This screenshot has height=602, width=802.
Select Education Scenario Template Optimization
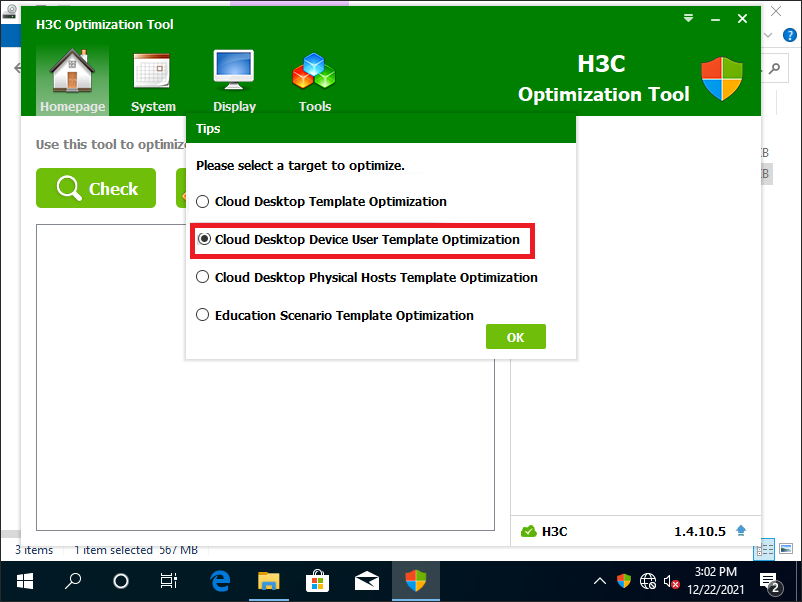pyautogui.click(x=335, y=315)
